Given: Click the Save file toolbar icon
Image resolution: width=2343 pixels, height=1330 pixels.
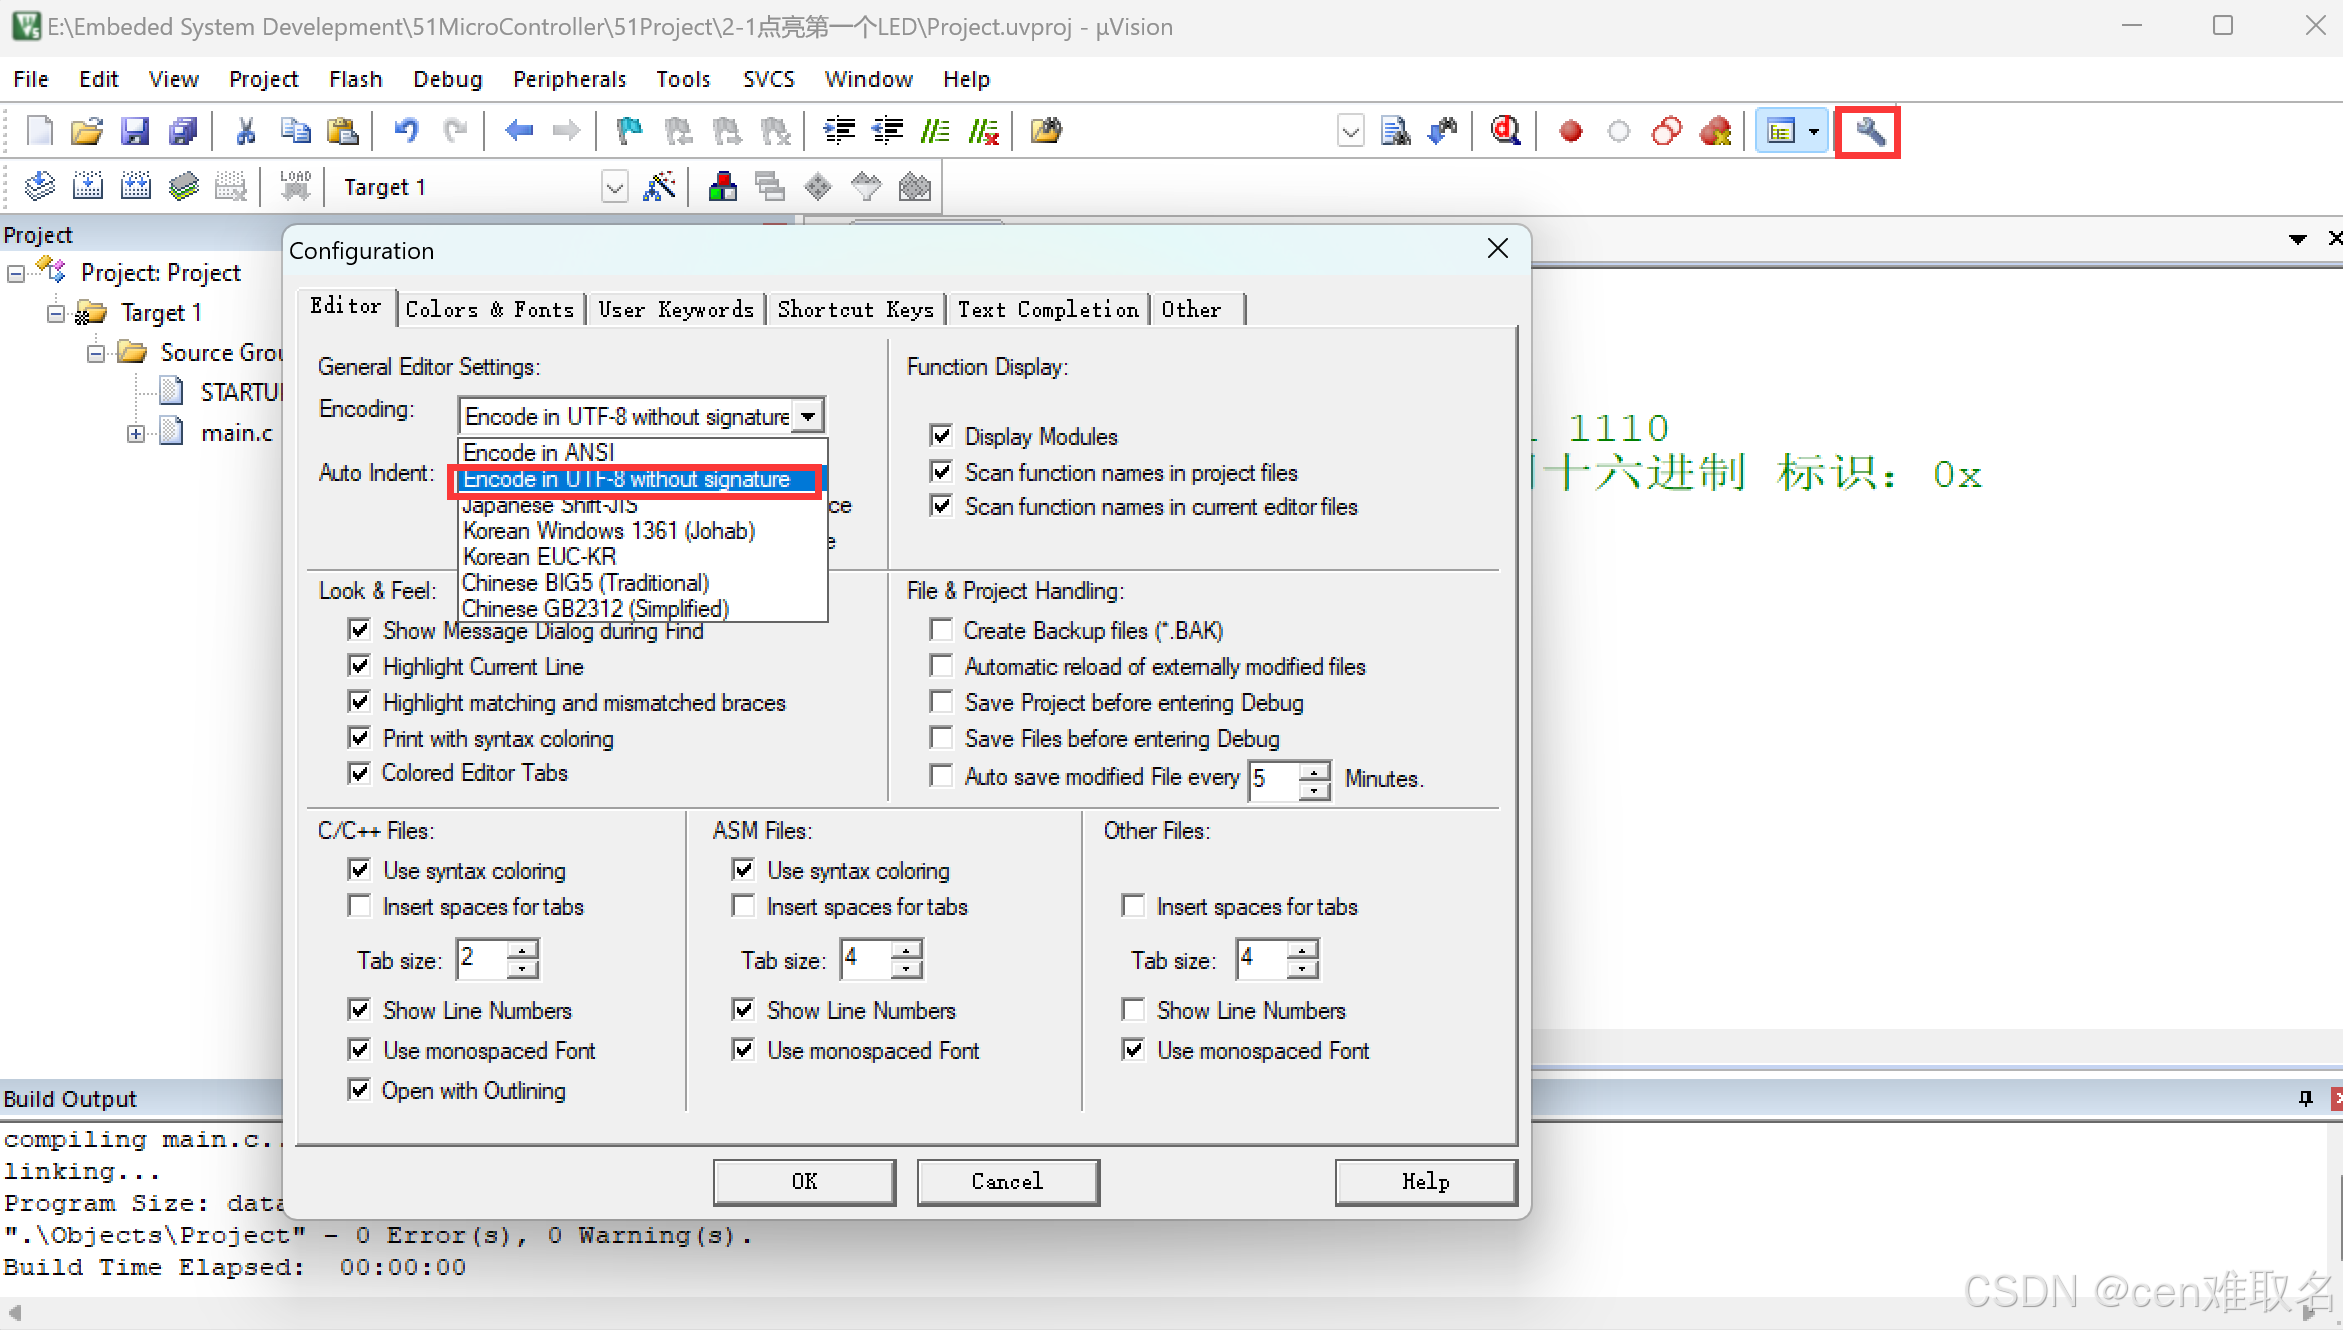Looking at the screenshot, I should tap(135, 131).
